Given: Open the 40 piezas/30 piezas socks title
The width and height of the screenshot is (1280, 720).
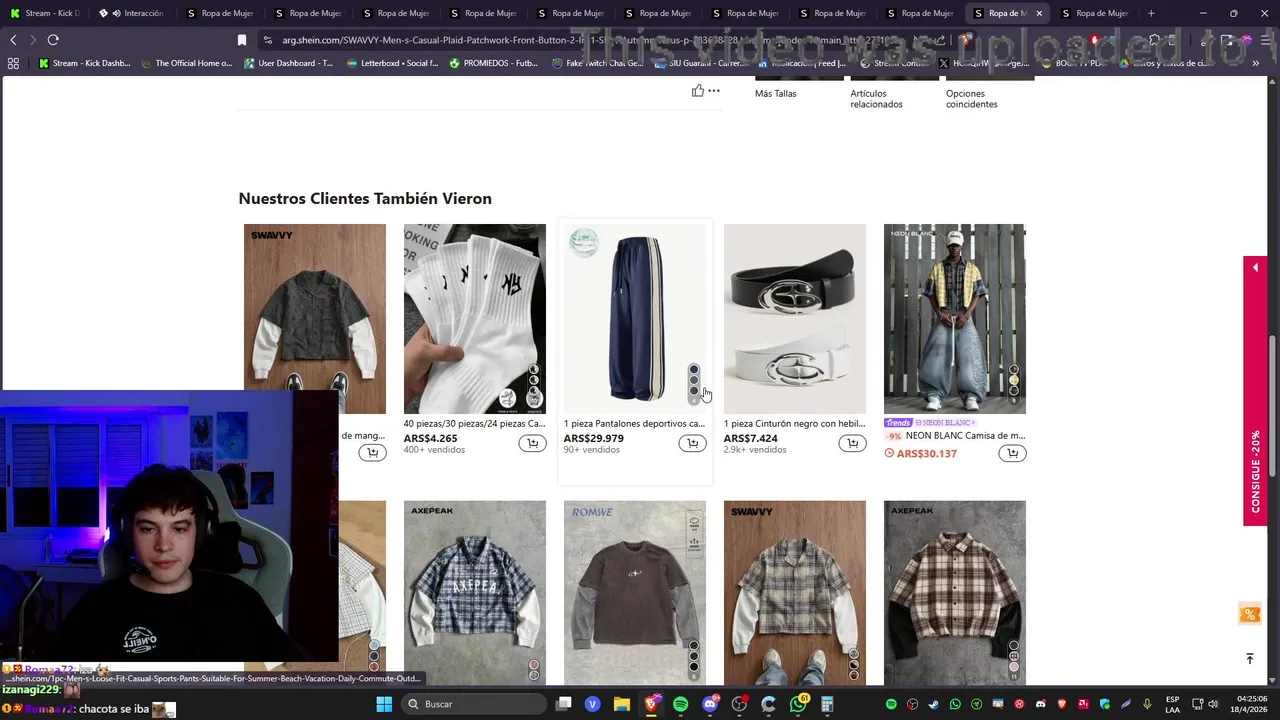Looking at the screenshot, I should tap(474, 424).
